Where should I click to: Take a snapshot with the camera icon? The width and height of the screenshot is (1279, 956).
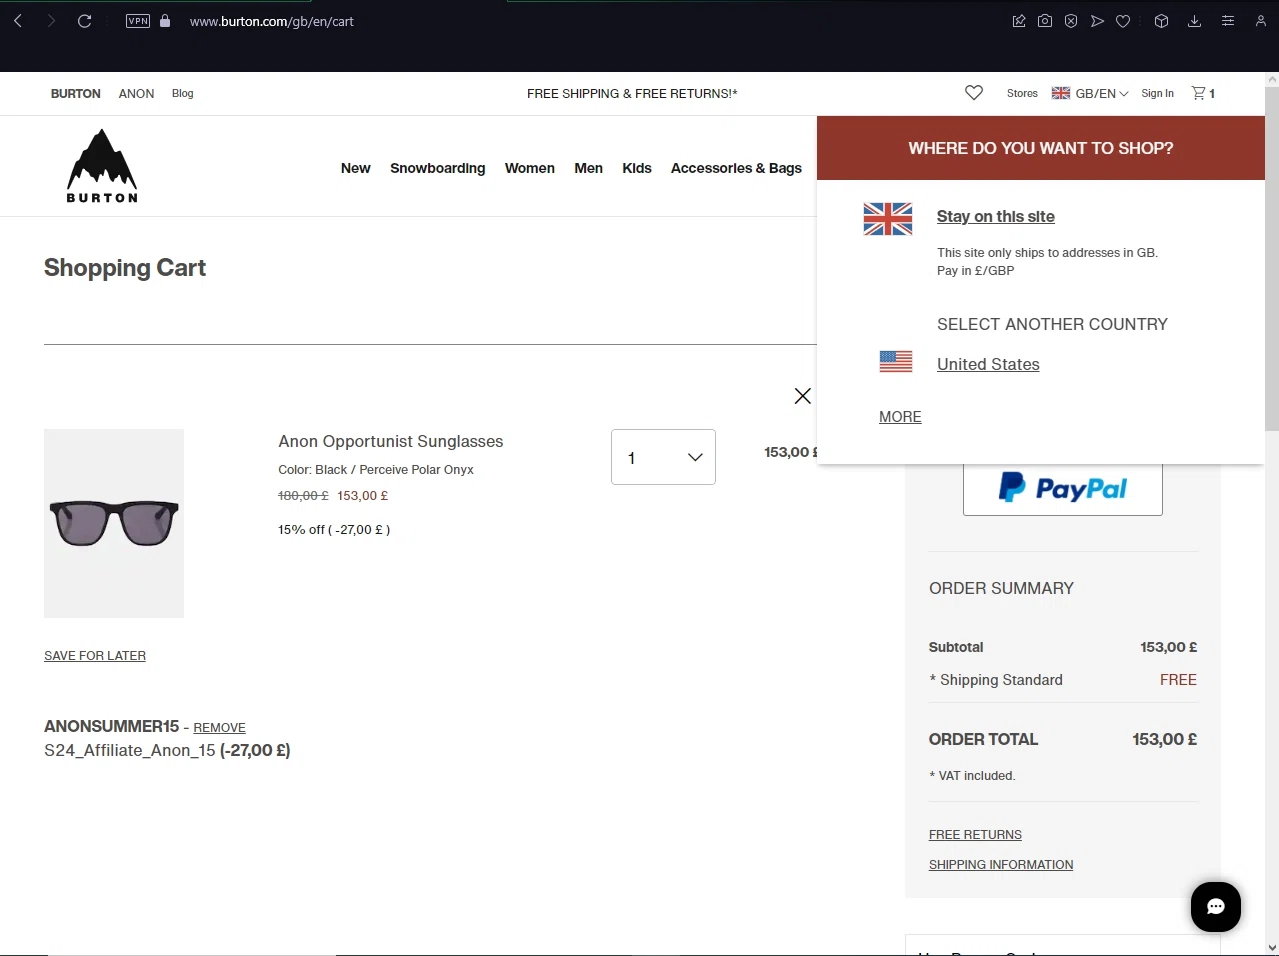tap(1045, 21)
